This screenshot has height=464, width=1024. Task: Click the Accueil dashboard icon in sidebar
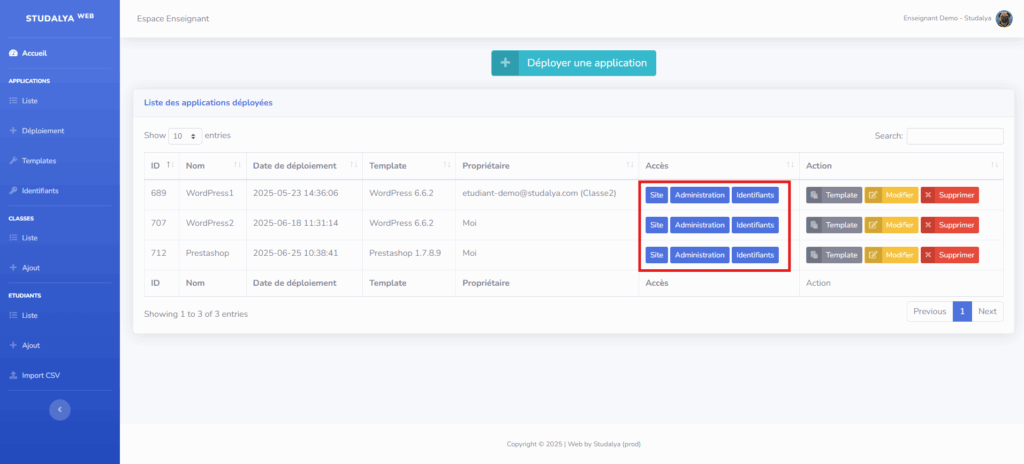click(13, 53)
